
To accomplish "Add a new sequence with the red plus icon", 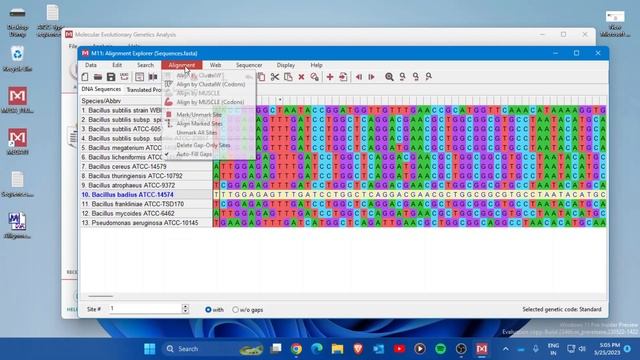I will point(330,77).
